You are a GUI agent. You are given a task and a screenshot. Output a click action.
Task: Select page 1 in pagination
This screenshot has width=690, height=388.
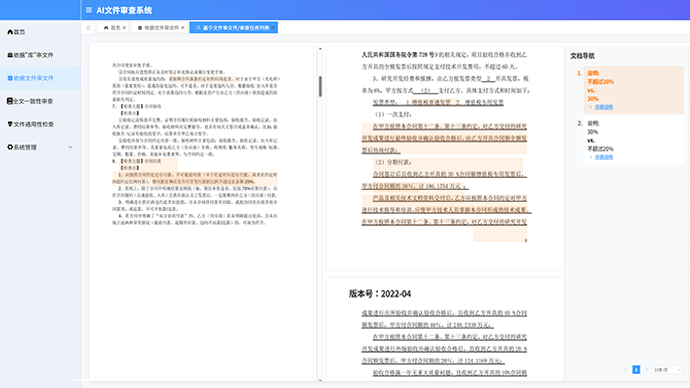[x=636, y=370]
